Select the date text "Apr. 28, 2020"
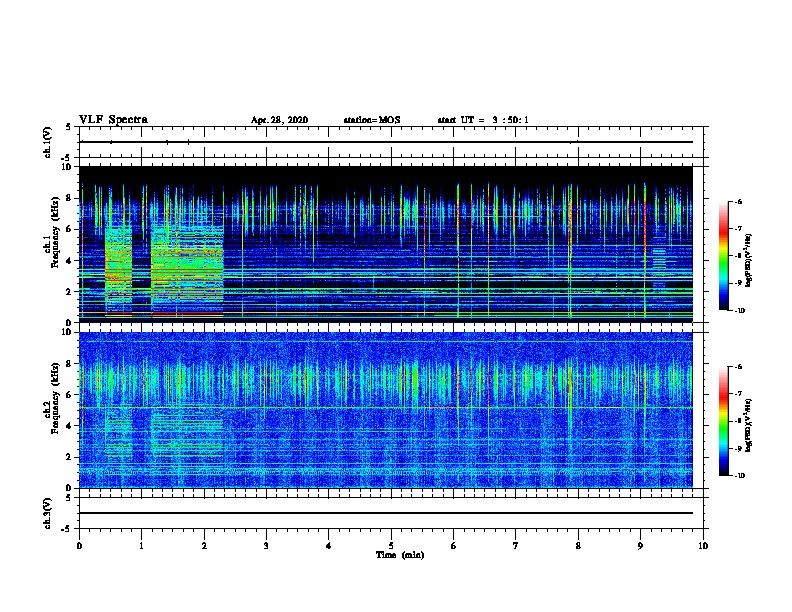 [x=279, y=120]
